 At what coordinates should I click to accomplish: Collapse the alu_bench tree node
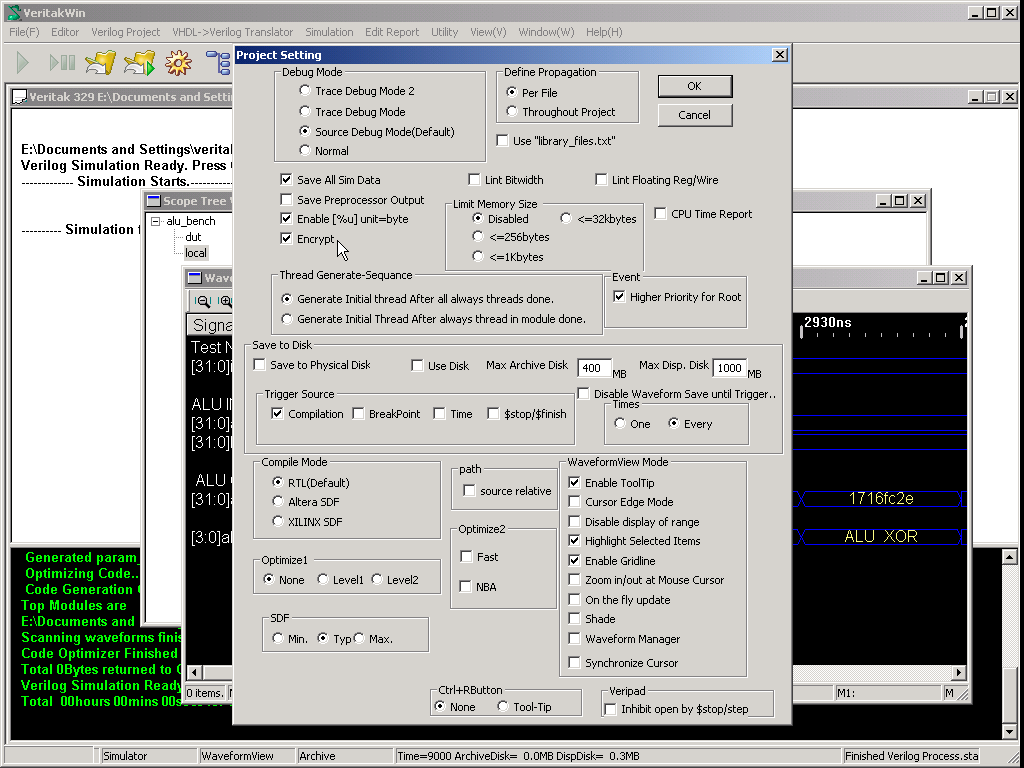[x=156, y=221]
